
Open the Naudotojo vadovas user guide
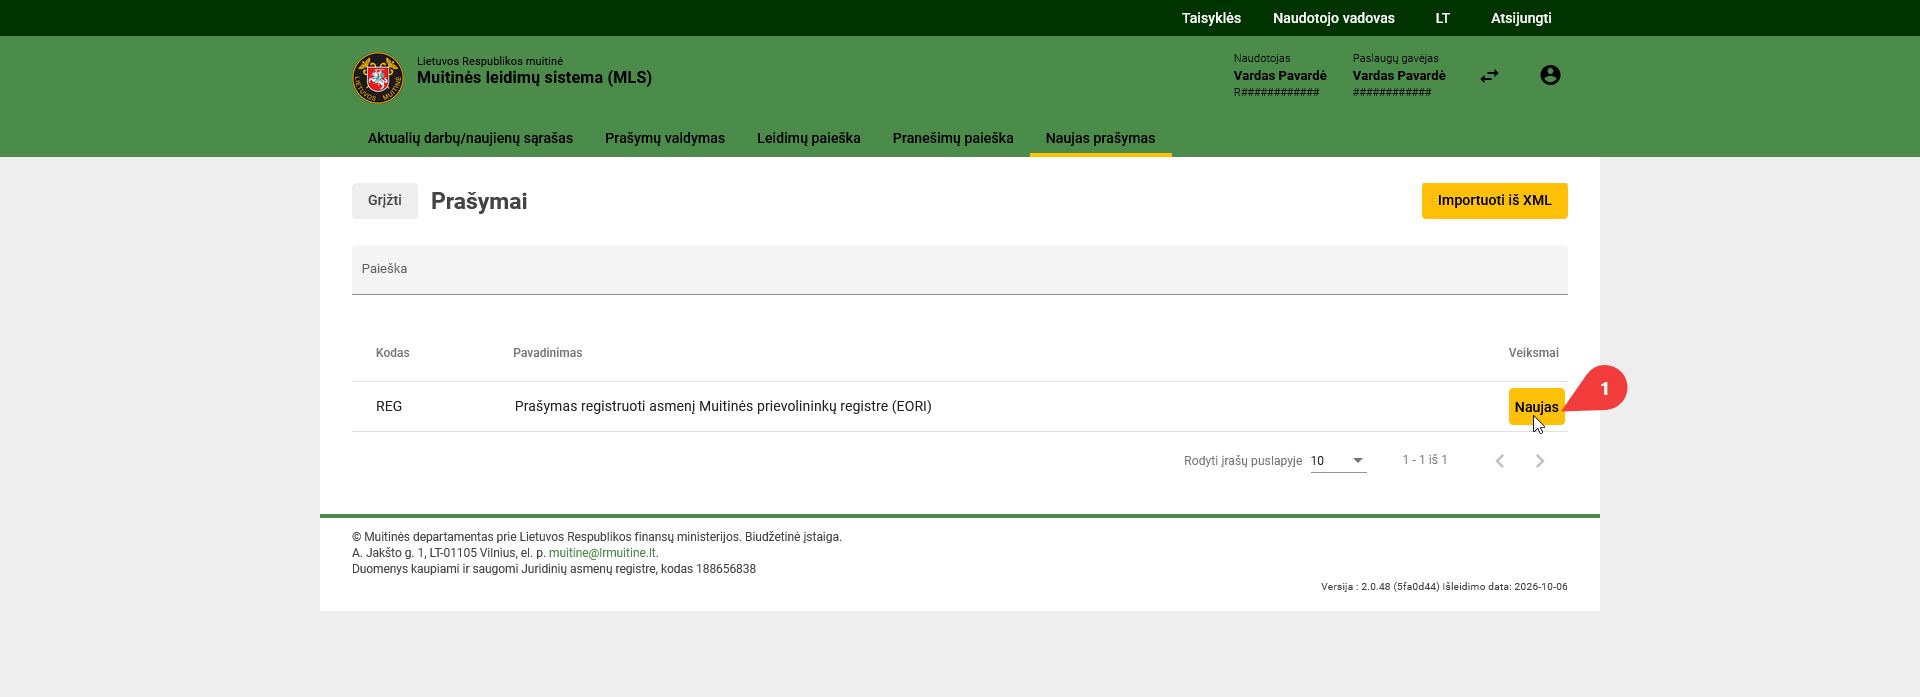tap(1334, 18)
